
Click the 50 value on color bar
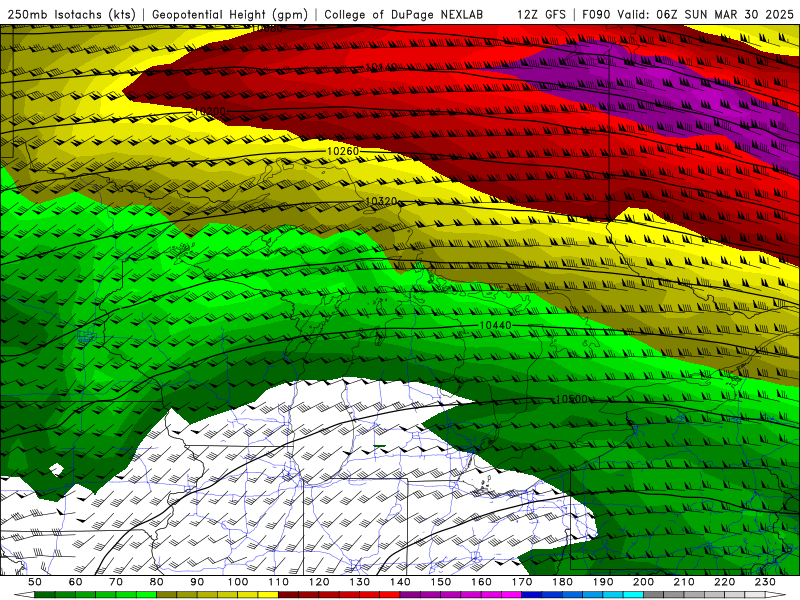tap(35, 582)
